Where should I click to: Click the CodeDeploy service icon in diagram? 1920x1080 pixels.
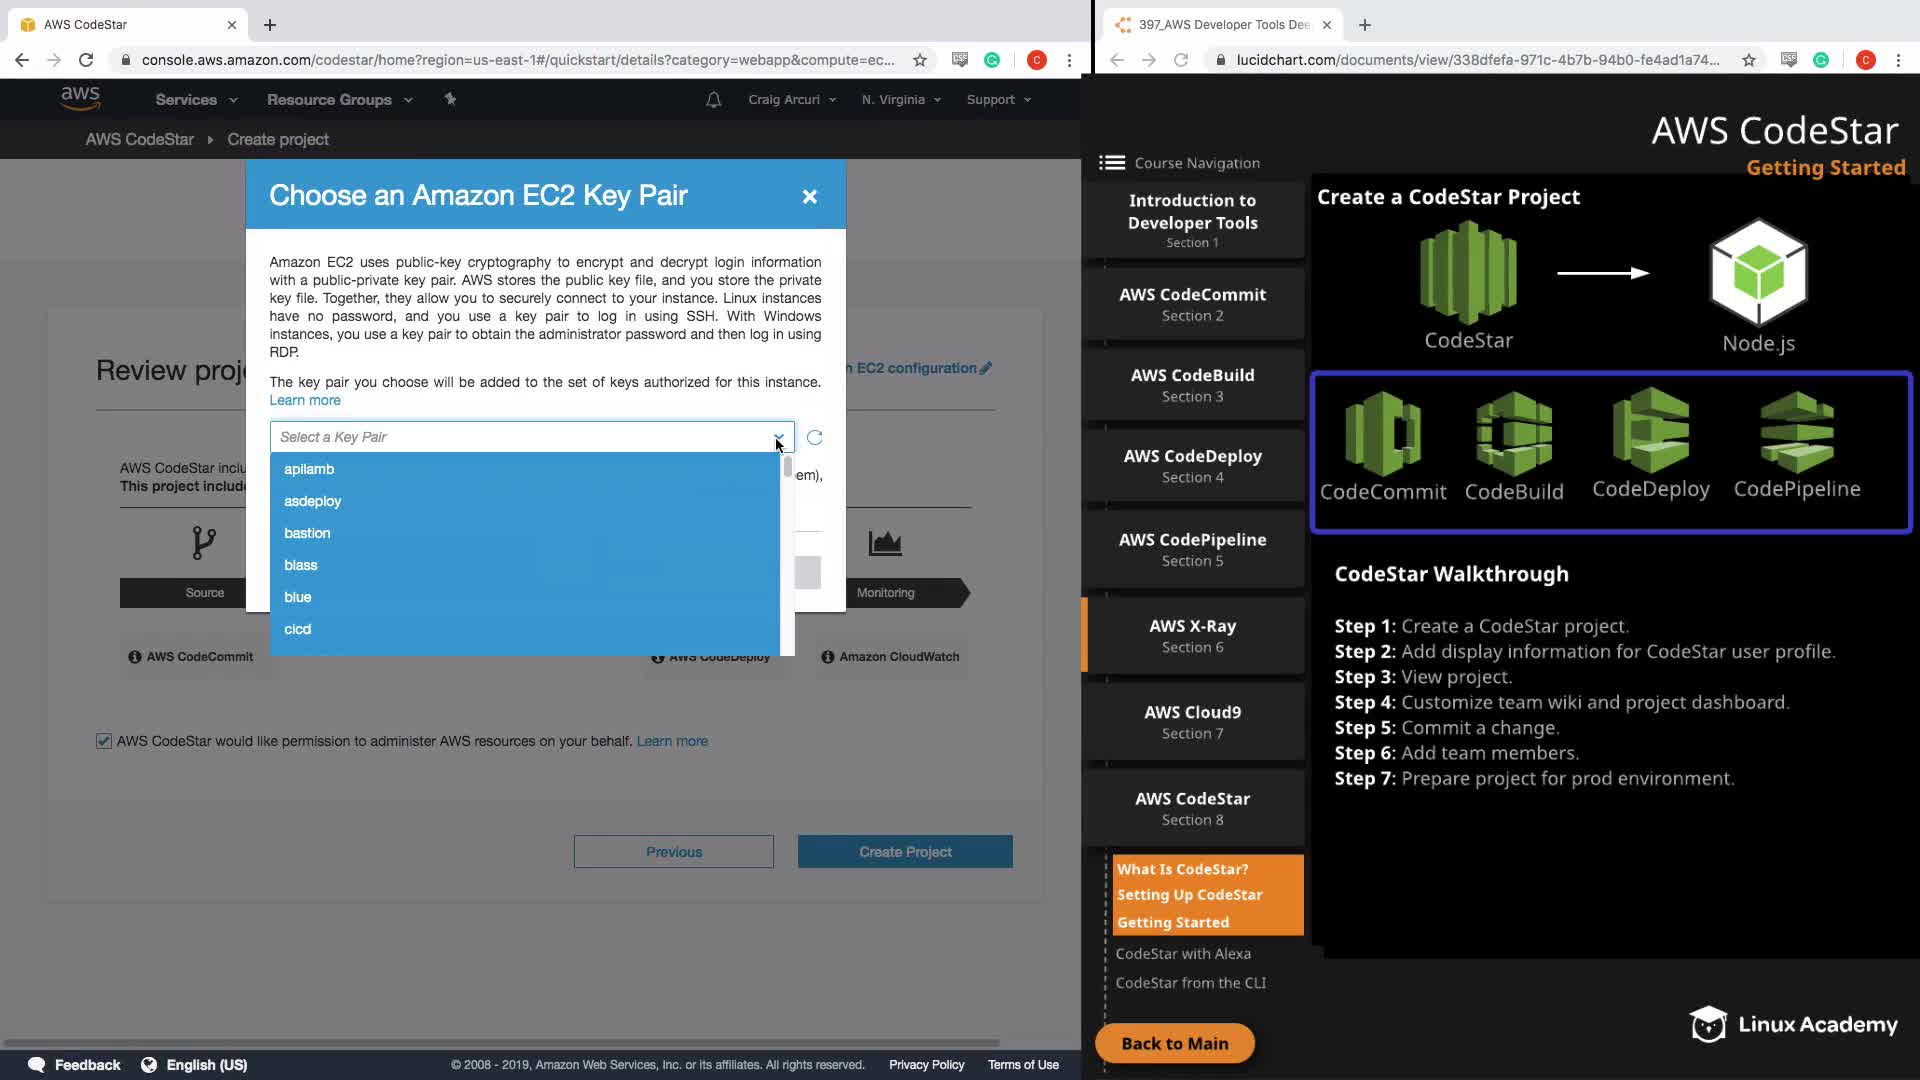pos(1650,431)
